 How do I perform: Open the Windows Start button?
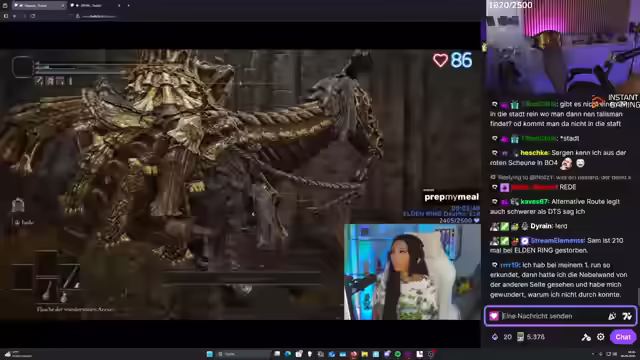210,354
